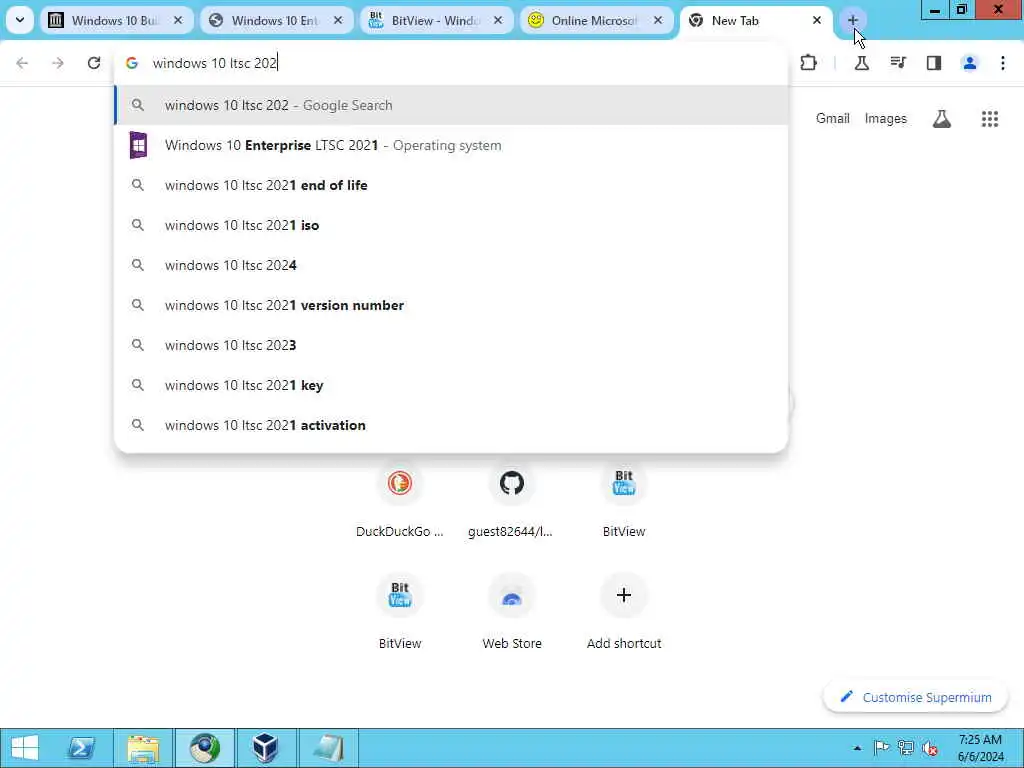Open the media controls icon
The image size is (1024, 768).
[x=898, y=63]
